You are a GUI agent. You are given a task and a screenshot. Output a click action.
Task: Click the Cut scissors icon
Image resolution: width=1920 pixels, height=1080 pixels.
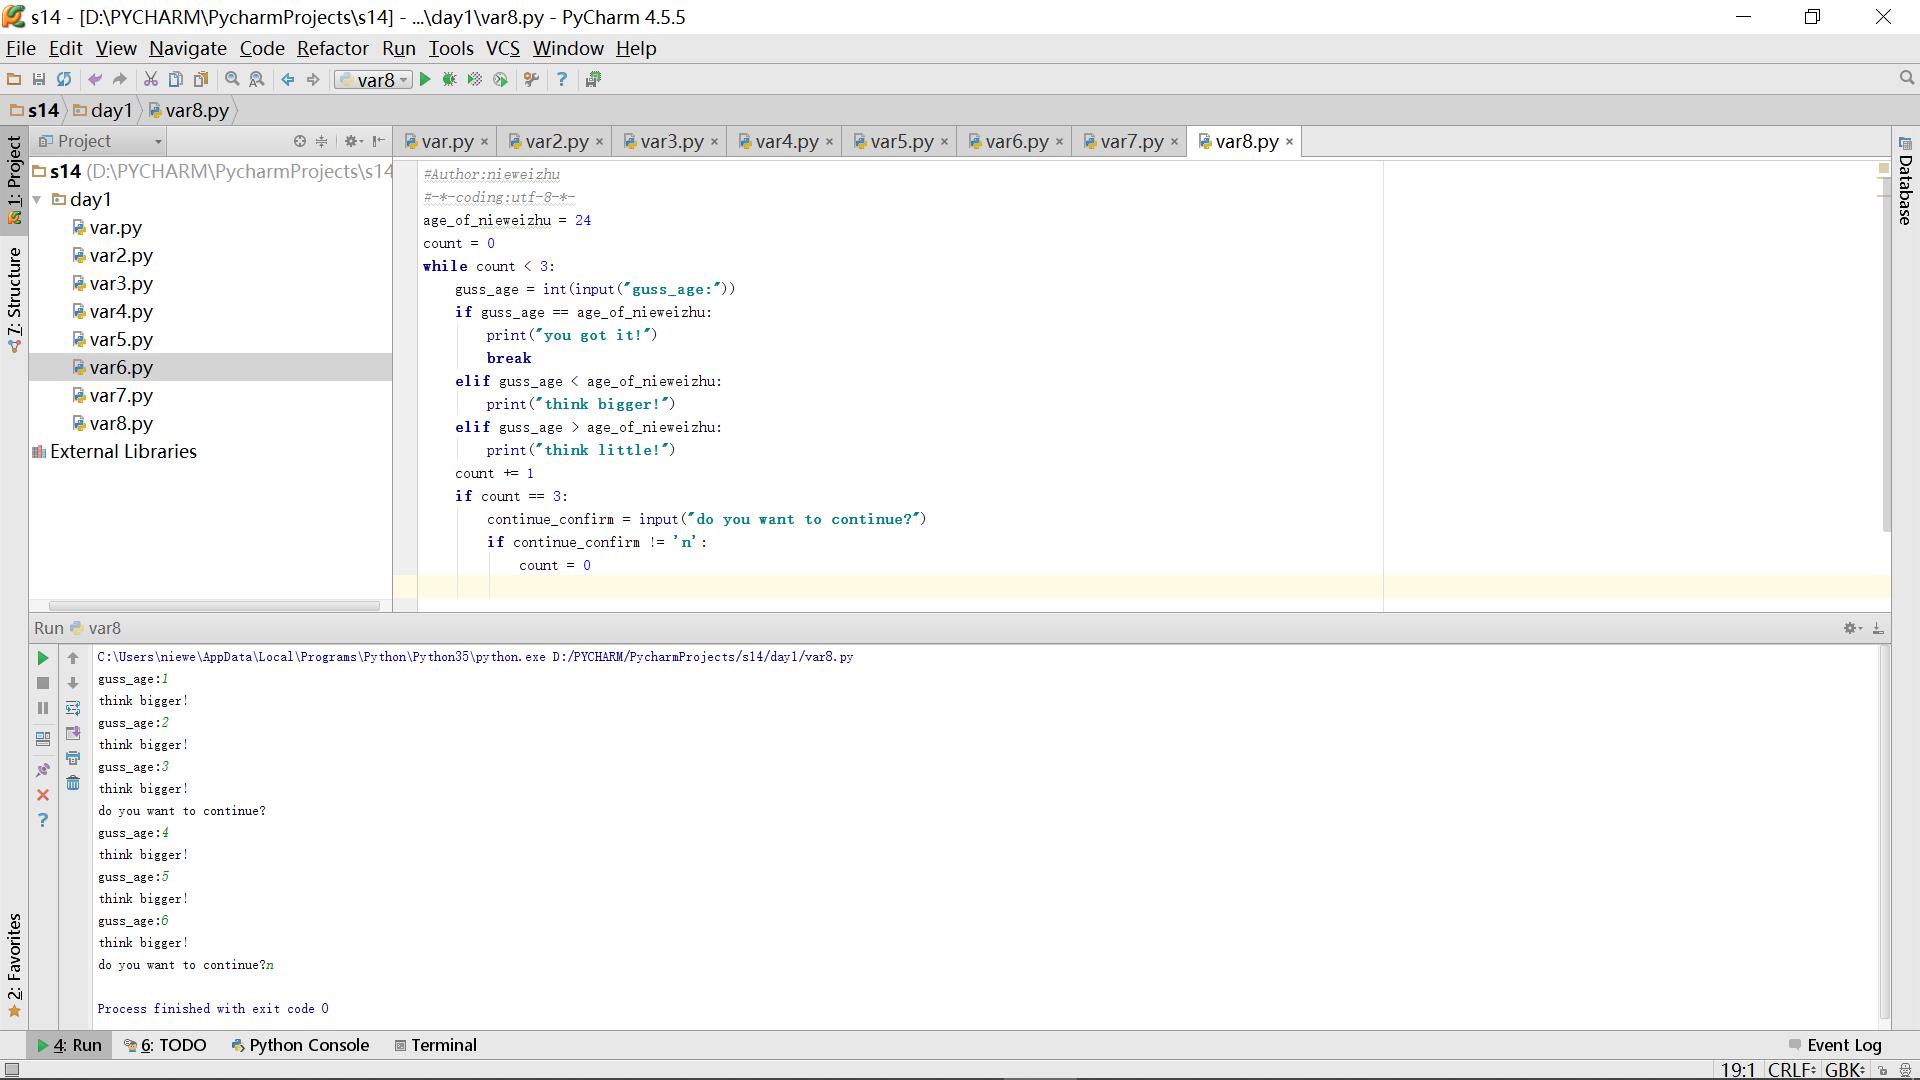[x=151, y=79]
